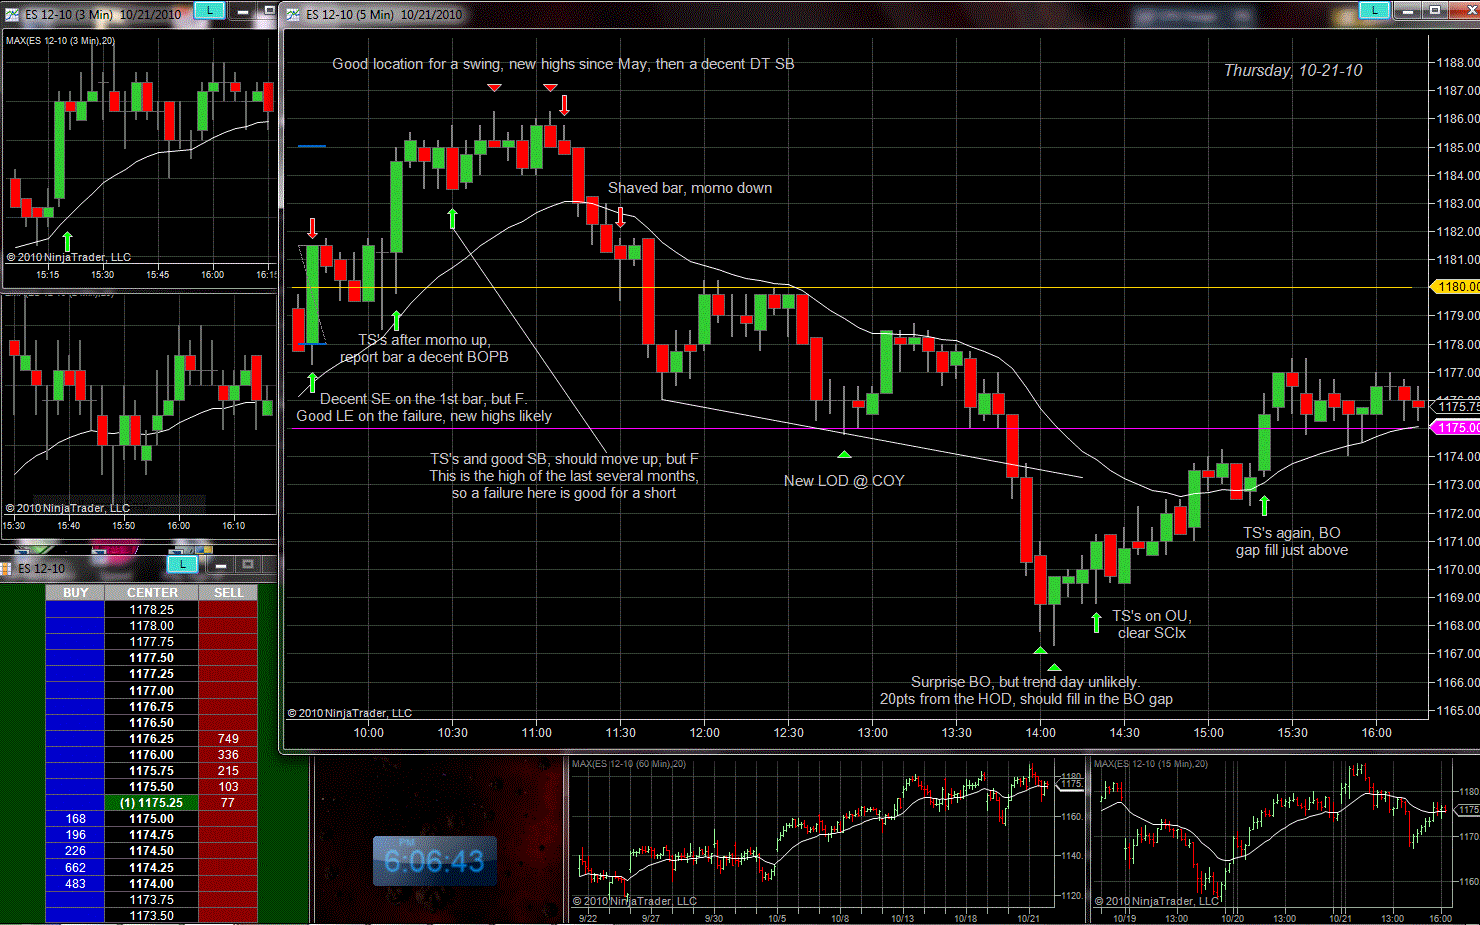
Task: Click the sell cell showing 749 at 1176.25
Action: coord(228,739)
